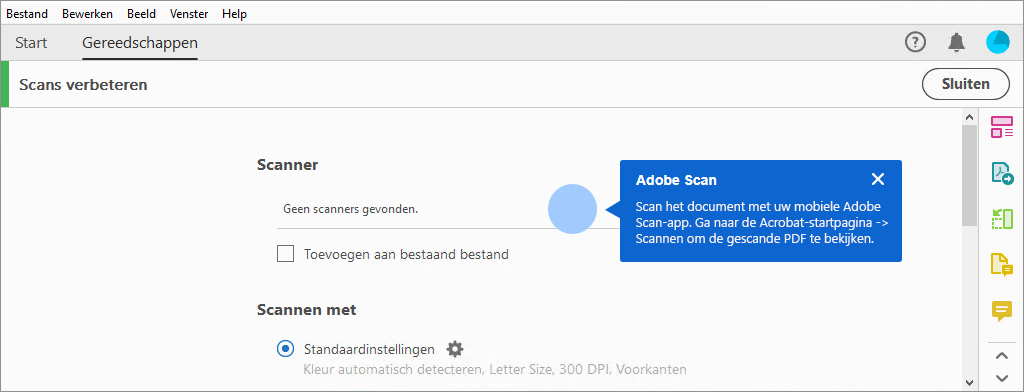The width and height of the screenshot is (1024, 392).
Task: Click the Scannen met heading
Action: point(307,309)
